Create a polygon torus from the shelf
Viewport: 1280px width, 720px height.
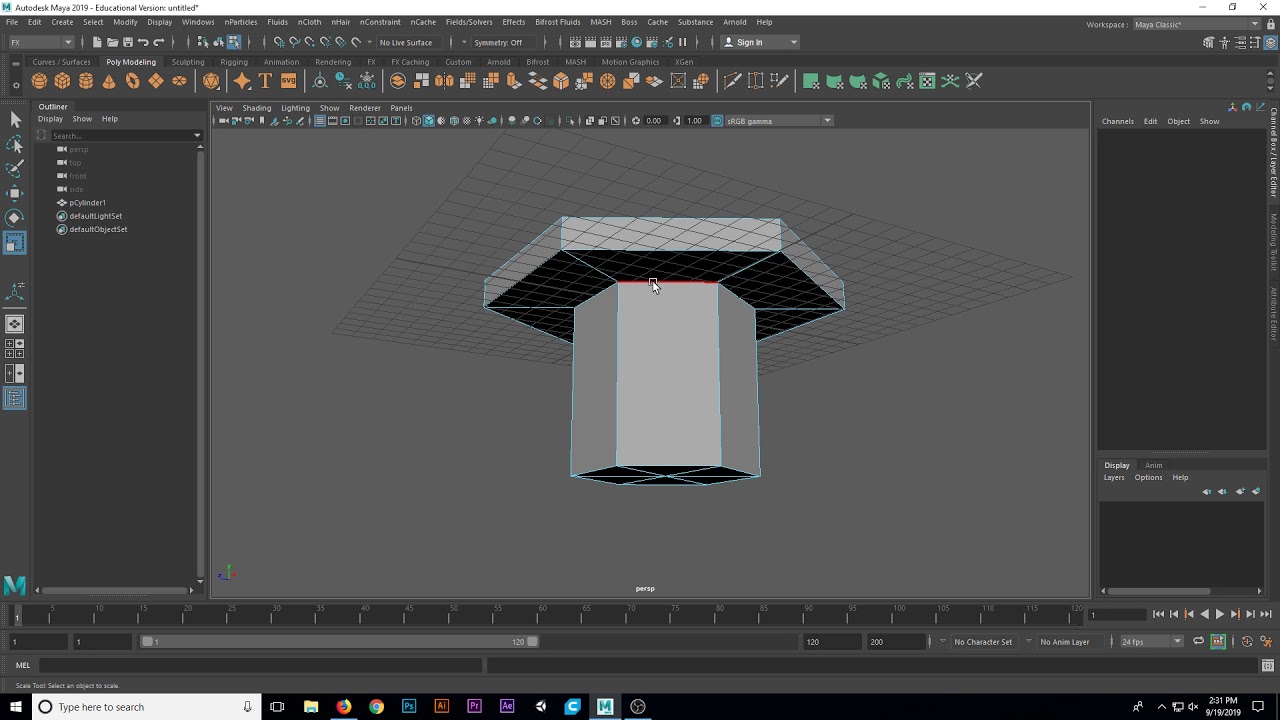click(x=132, y=81)
